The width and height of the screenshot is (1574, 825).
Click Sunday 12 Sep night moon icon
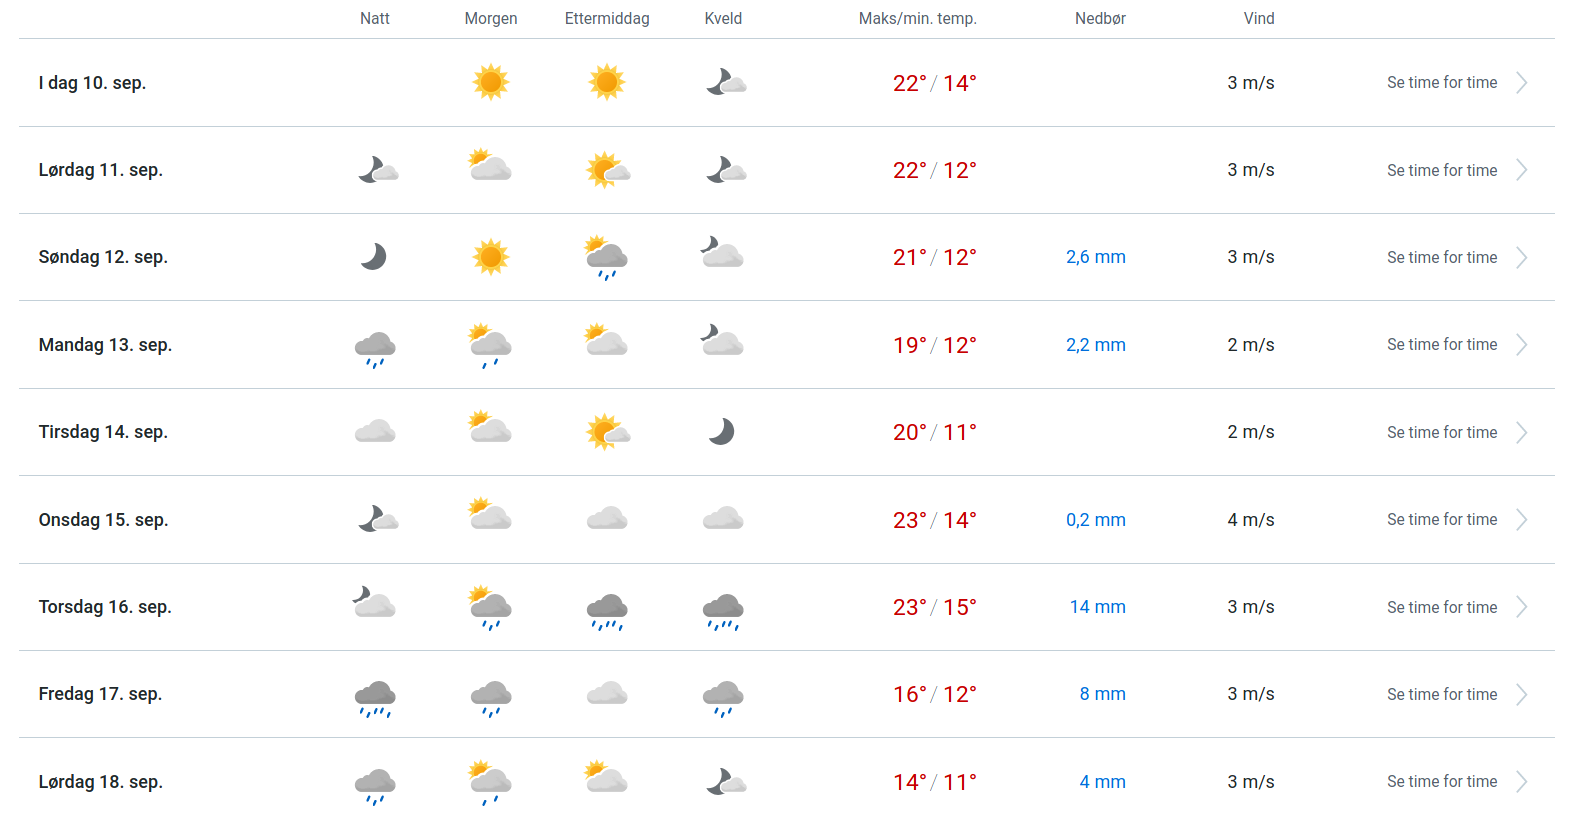(374, 257)
